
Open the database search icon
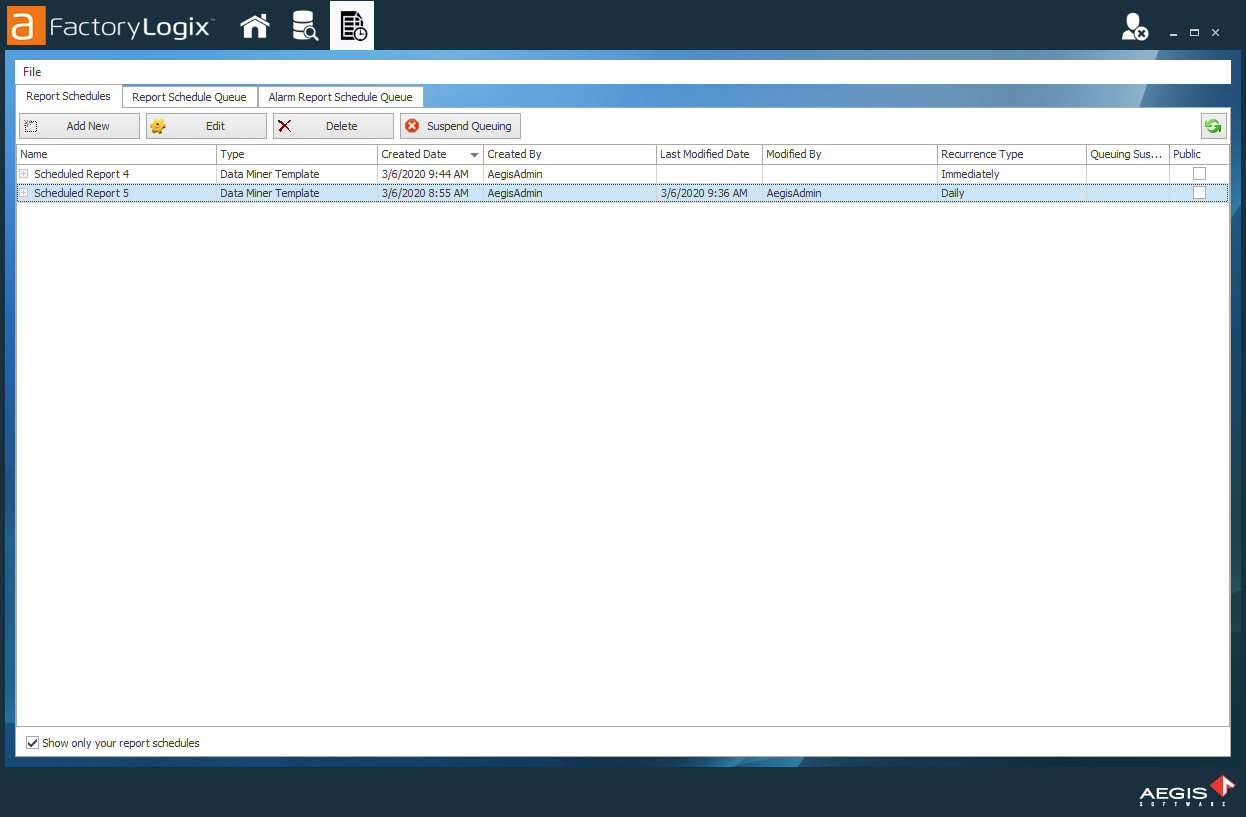[304, 26]
